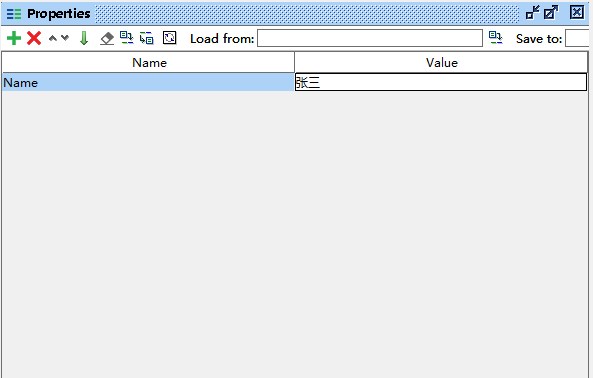The height and width of the screenshot is (378, 593).
Task: Add a new property with green plus
Action: click(14, 38)
